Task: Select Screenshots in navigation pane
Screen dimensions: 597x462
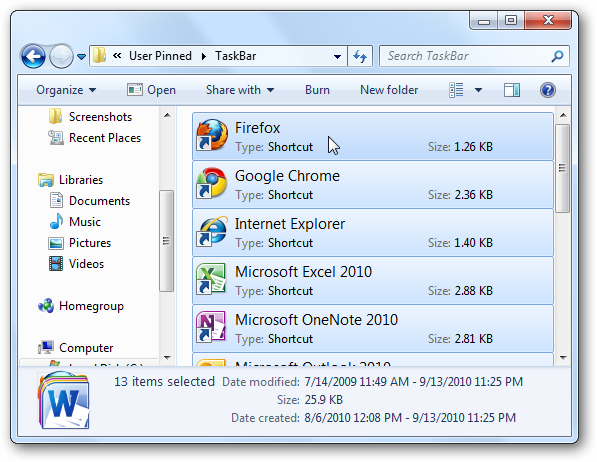Action: coord(100,117)
